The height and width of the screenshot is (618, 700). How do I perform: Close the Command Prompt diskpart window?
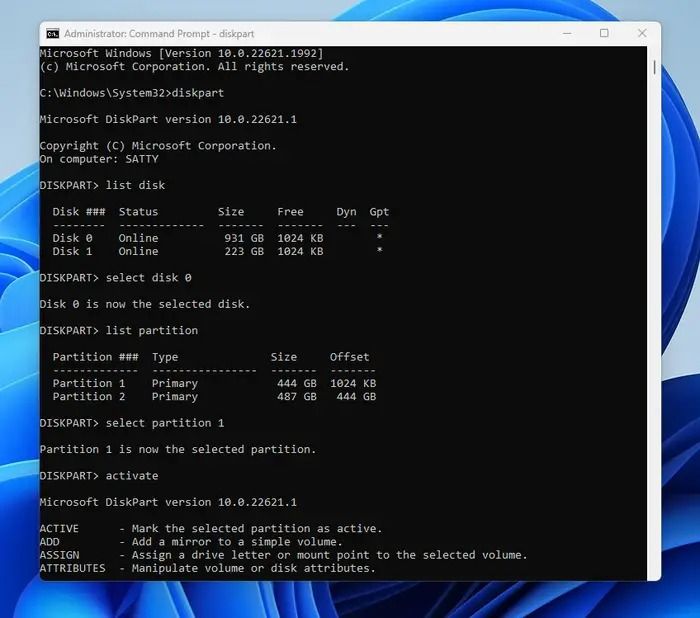tap(642, 33)
